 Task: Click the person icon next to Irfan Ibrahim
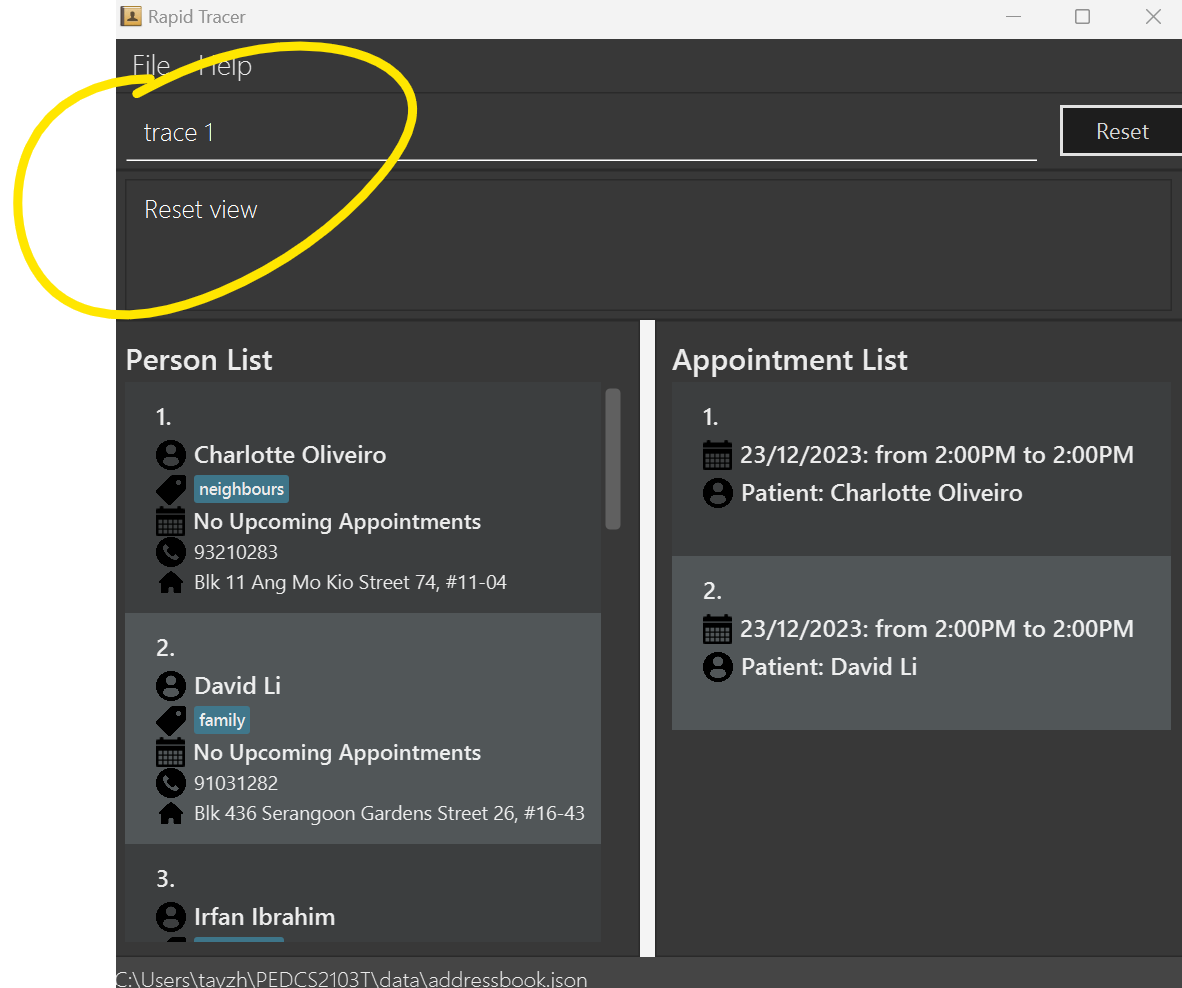coord(171,917)
